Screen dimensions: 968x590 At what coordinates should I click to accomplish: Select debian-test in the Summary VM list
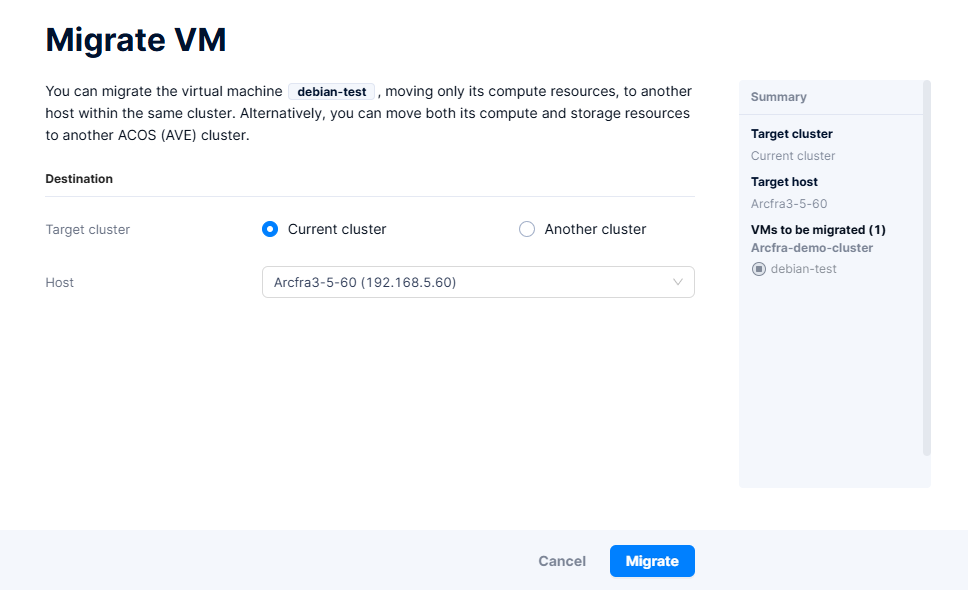point(803,269)
